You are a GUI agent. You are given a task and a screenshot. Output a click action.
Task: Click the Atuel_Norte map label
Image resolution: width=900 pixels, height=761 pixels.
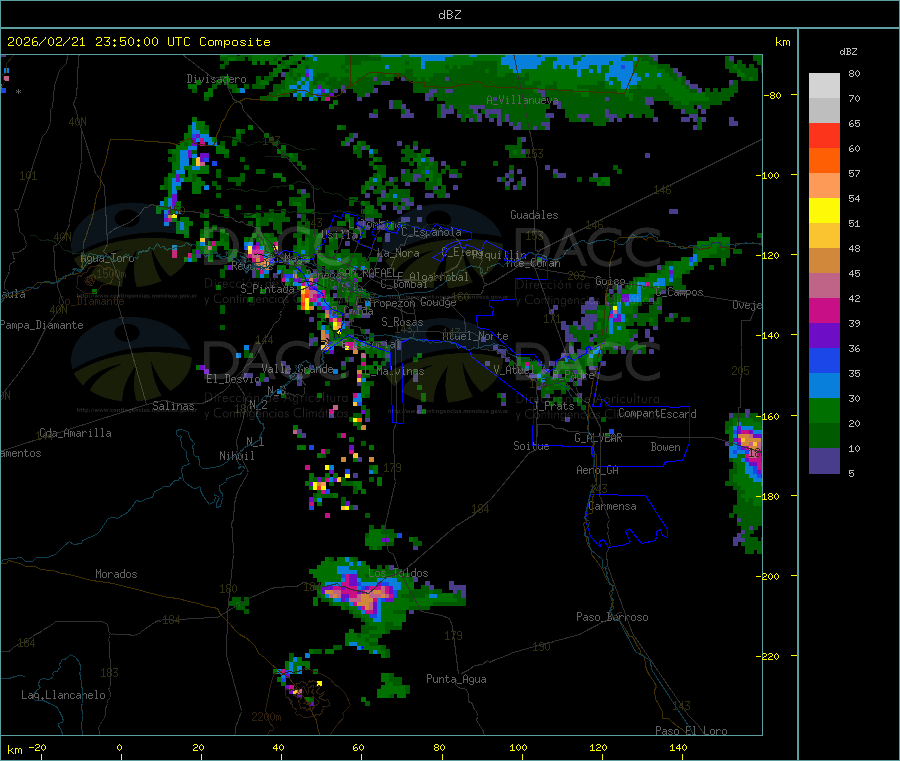(475, 336)
